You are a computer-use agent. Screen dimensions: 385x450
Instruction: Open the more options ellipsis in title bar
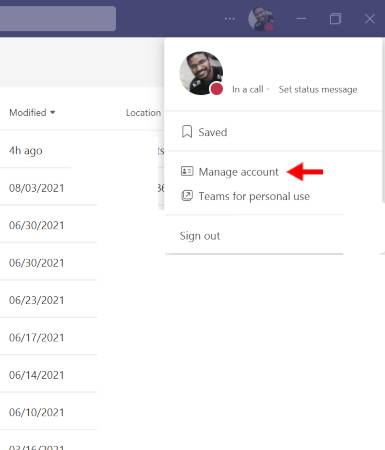click(230, 19)
